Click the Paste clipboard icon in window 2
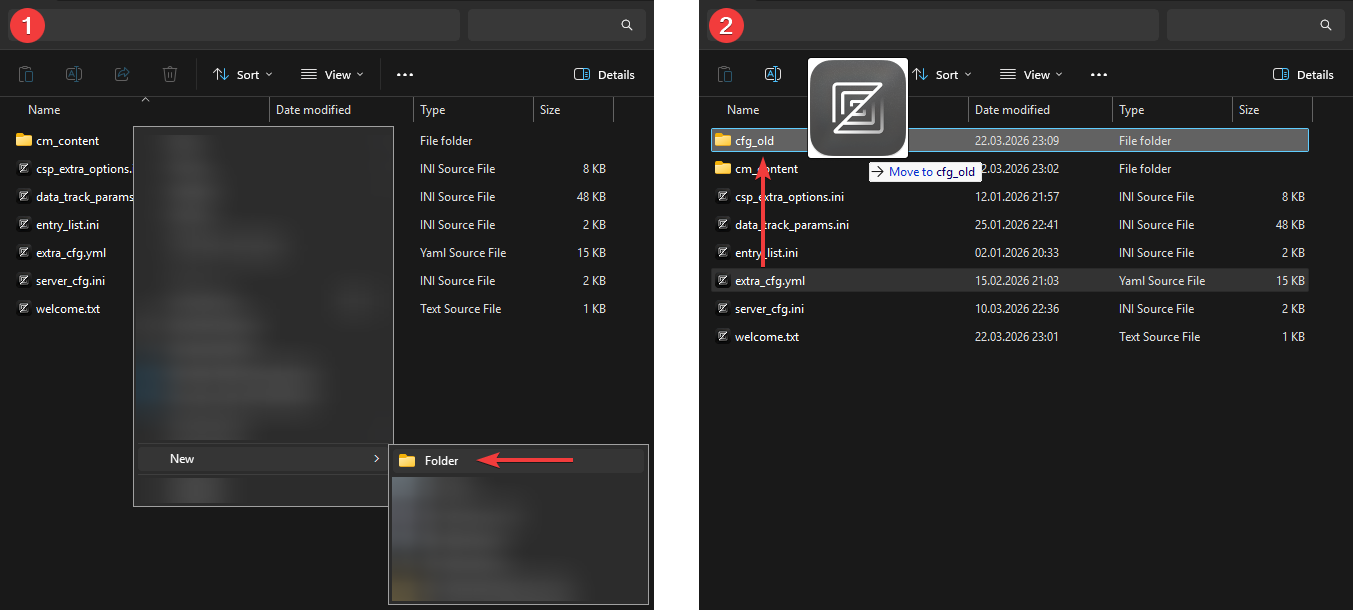 (725, 74)
